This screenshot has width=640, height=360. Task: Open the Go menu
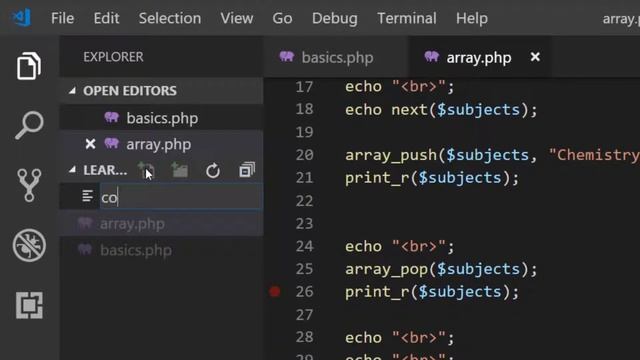[x=282, y=18]
